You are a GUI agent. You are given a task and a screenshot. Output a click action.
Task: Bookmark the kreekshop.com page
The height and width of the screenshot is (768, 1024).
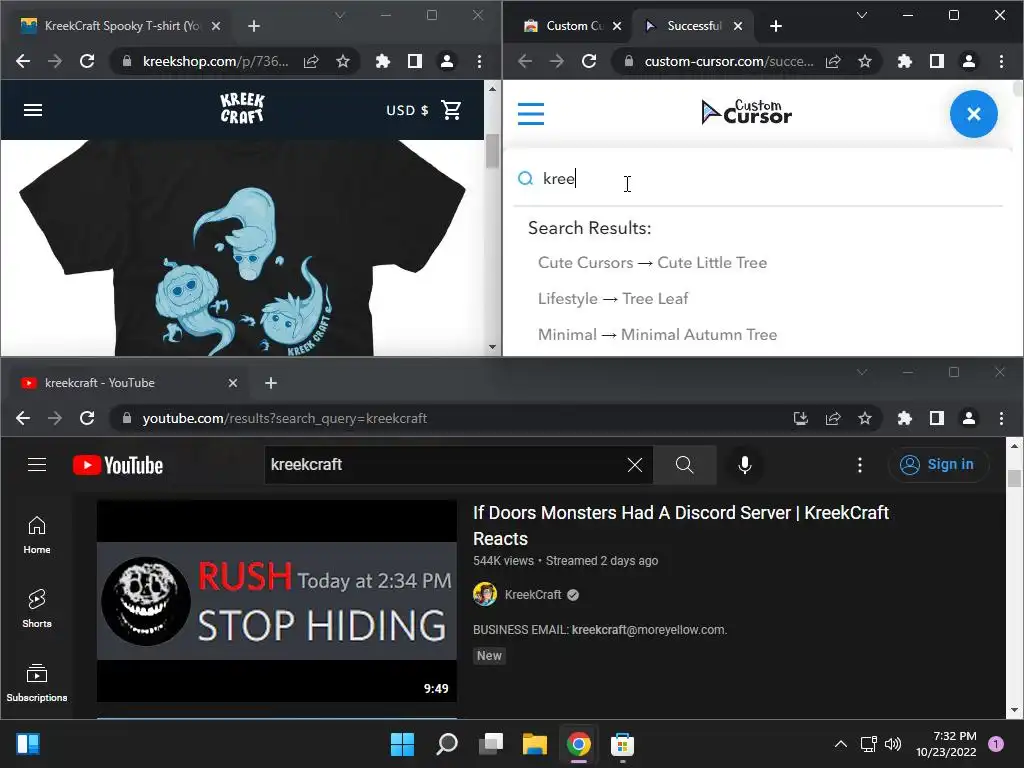(x=343, y=61)
